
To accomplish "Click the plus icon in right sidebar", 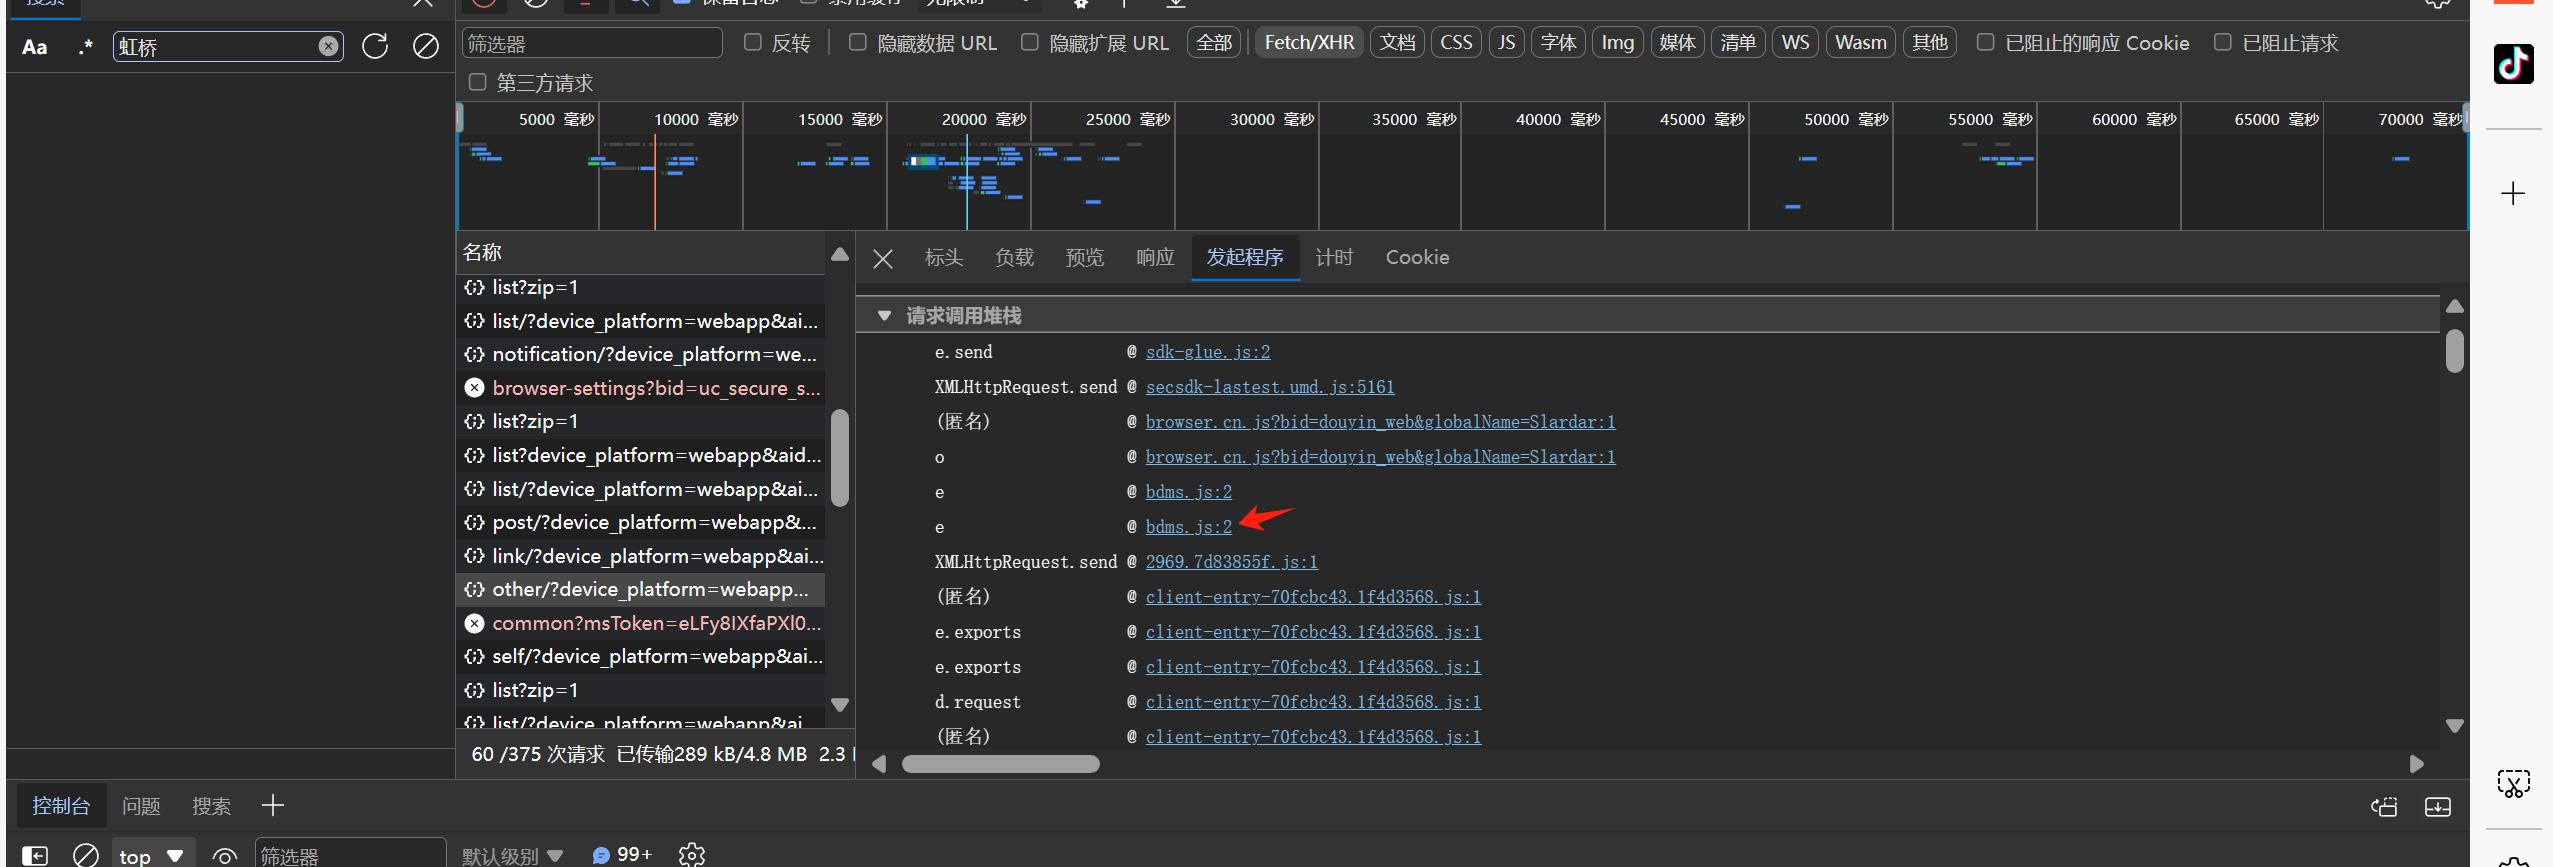I will tap(2513, 193).
